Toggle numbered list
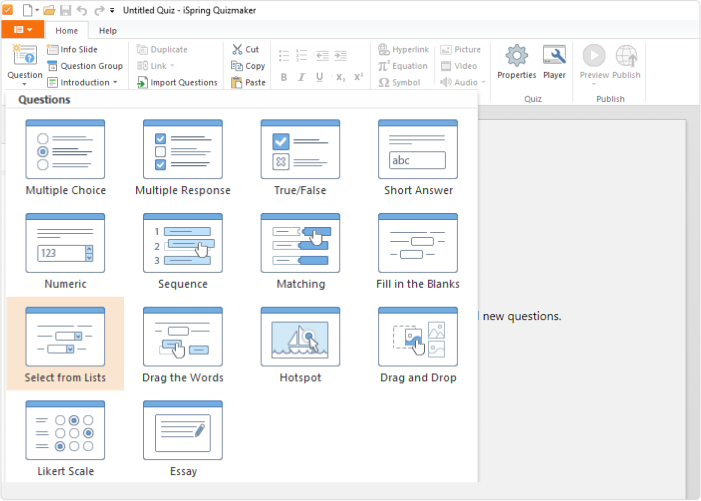 302,55
